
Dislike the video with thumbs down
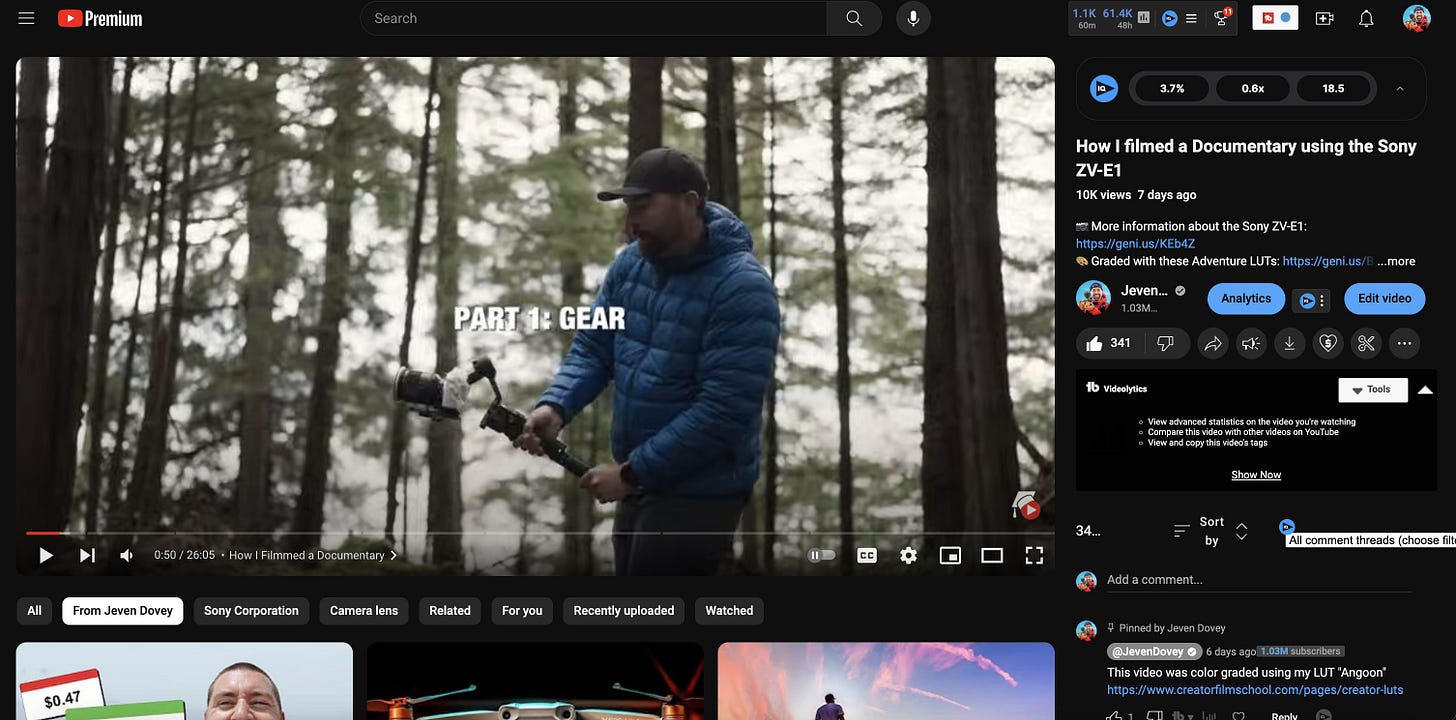[x=1165, y=343]
